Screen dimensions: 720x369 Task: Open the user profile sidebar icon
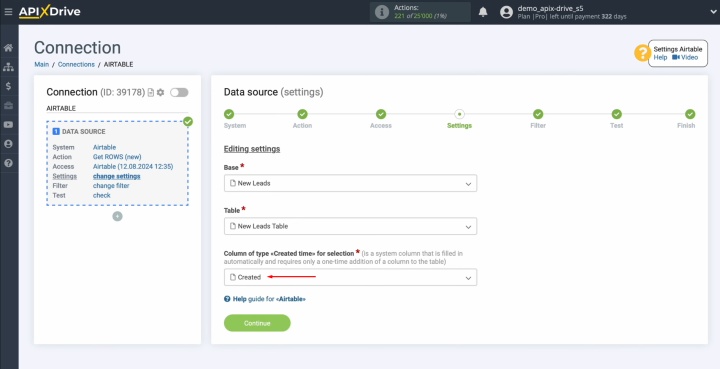[x=8, y=144]
